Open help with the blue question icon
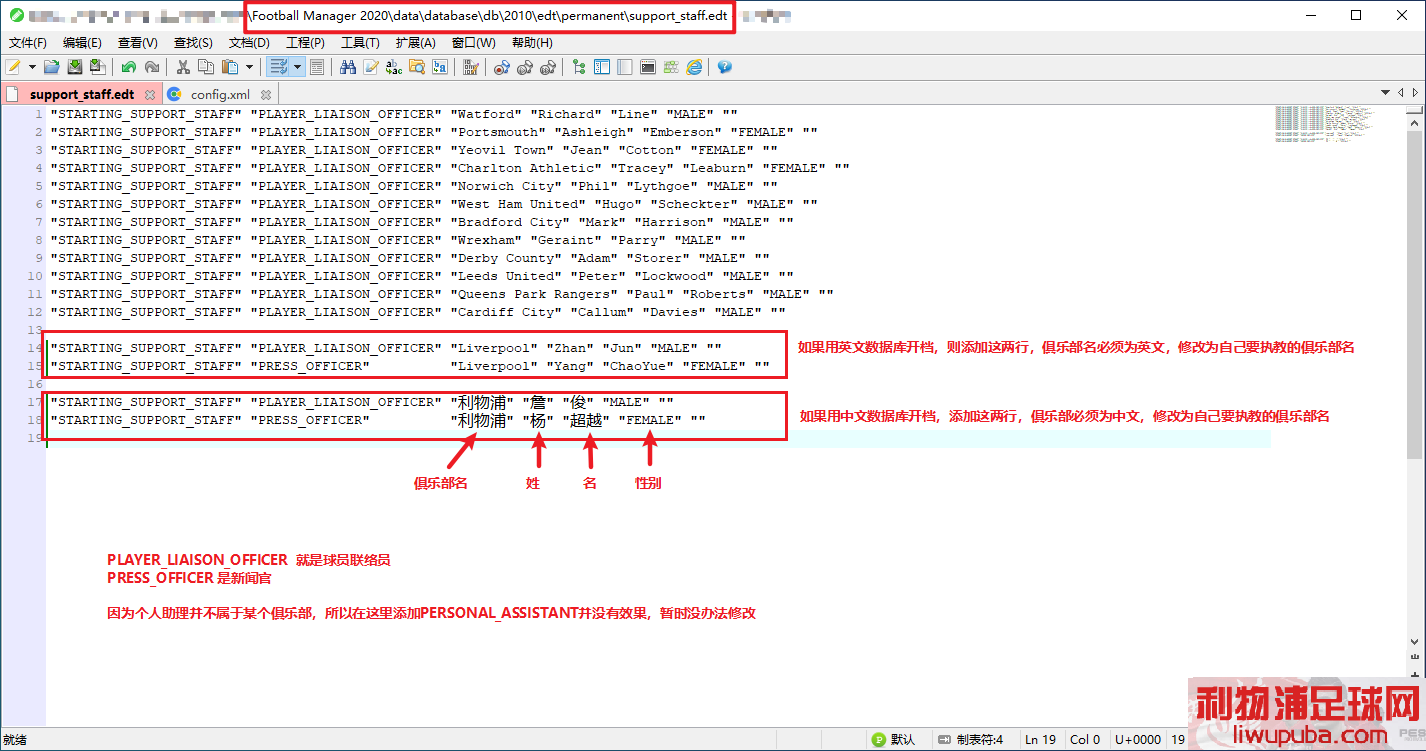Viewport: 1426px width, 751px height. [x=725, y=67]
